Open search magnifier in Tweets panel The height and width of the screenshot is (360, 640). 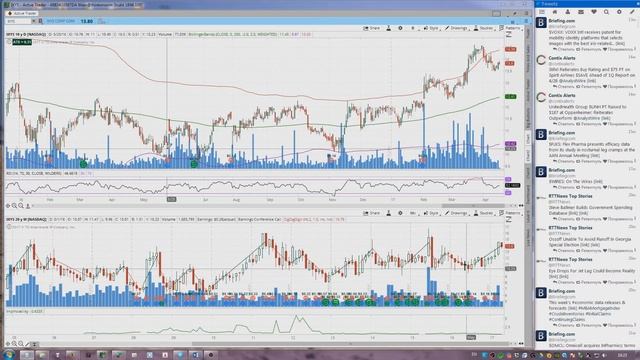tap(607, 12)
